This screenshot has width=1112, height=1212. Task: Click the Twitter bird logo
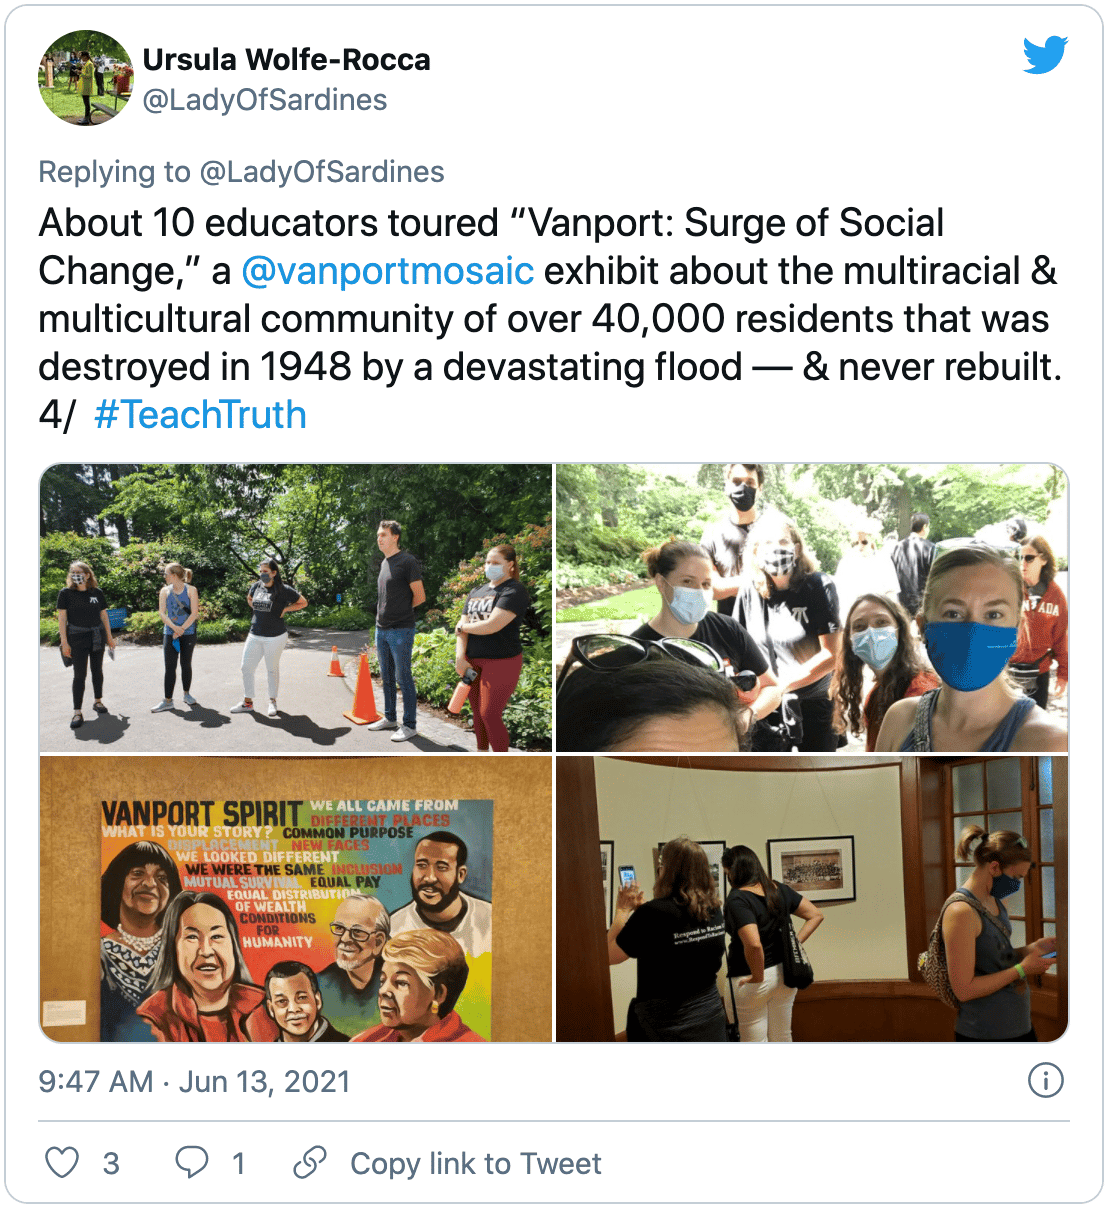point(1045,55)
